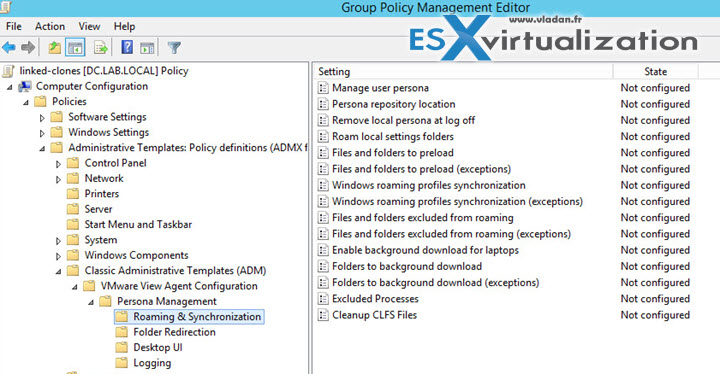Open the Help menu
This screenshot has width=720, height=374.
coord(124,26)
